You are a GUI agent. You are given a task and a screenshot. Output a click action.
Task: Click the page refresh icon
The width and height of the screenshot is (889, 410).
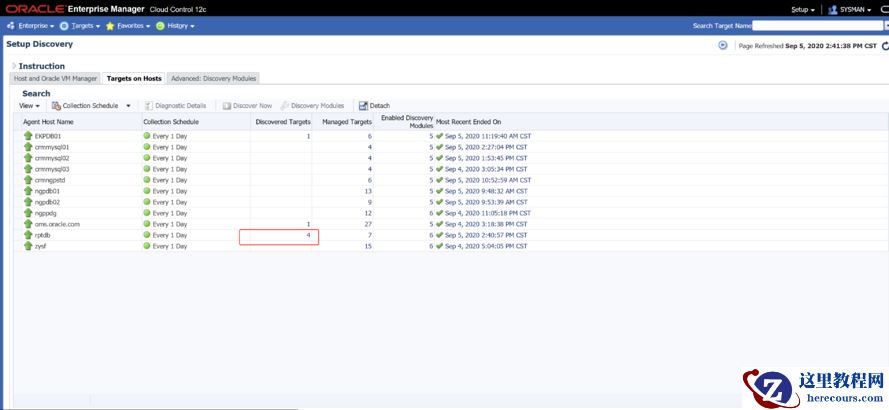point(882,45)
